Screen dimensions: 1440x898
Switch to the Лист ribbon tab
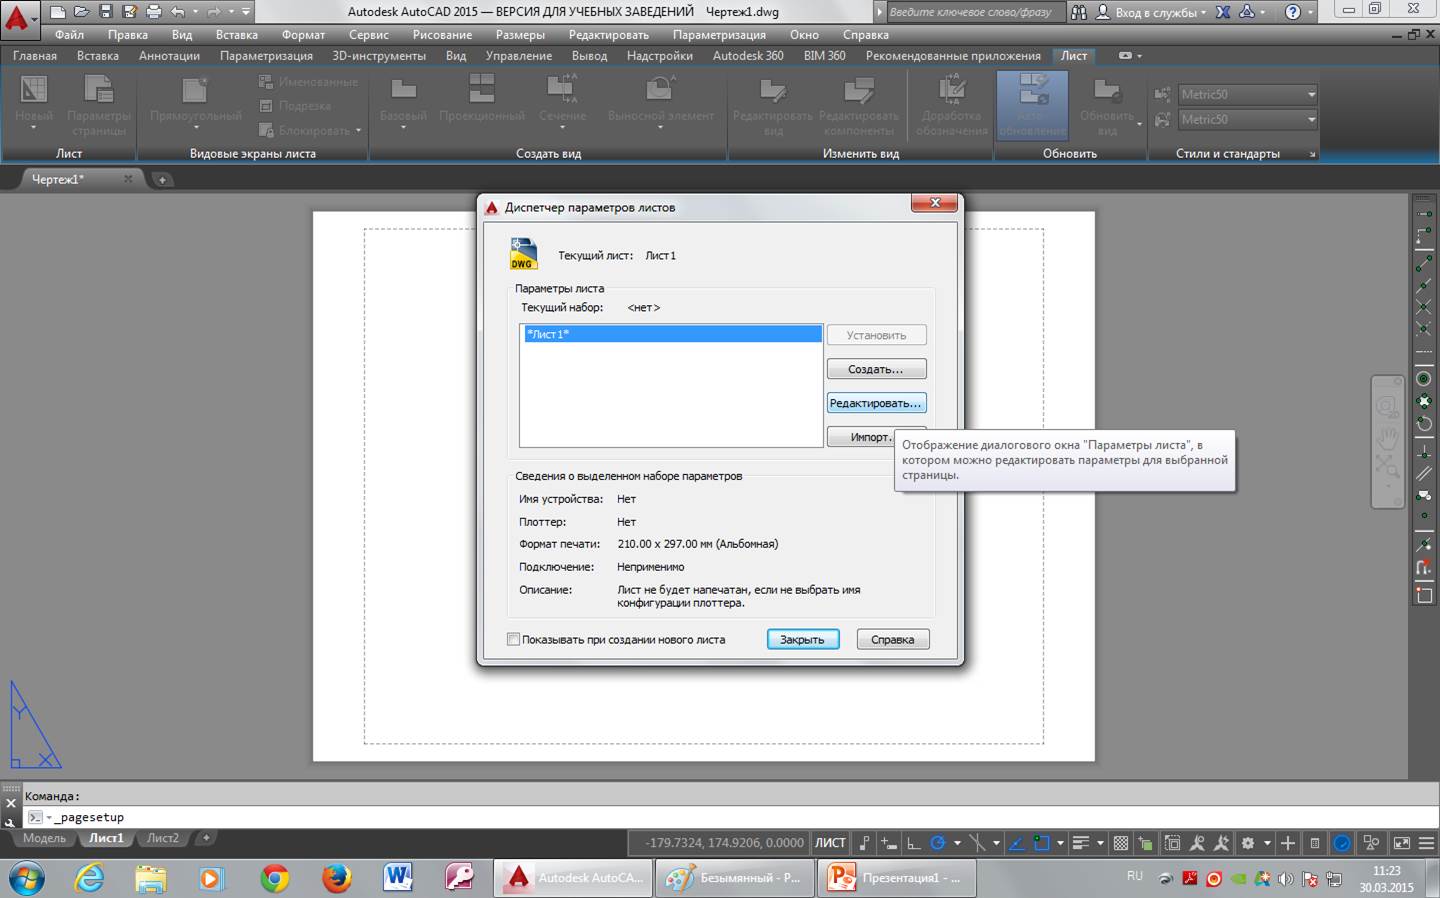pyautogui.click(x=1073, y=56)
